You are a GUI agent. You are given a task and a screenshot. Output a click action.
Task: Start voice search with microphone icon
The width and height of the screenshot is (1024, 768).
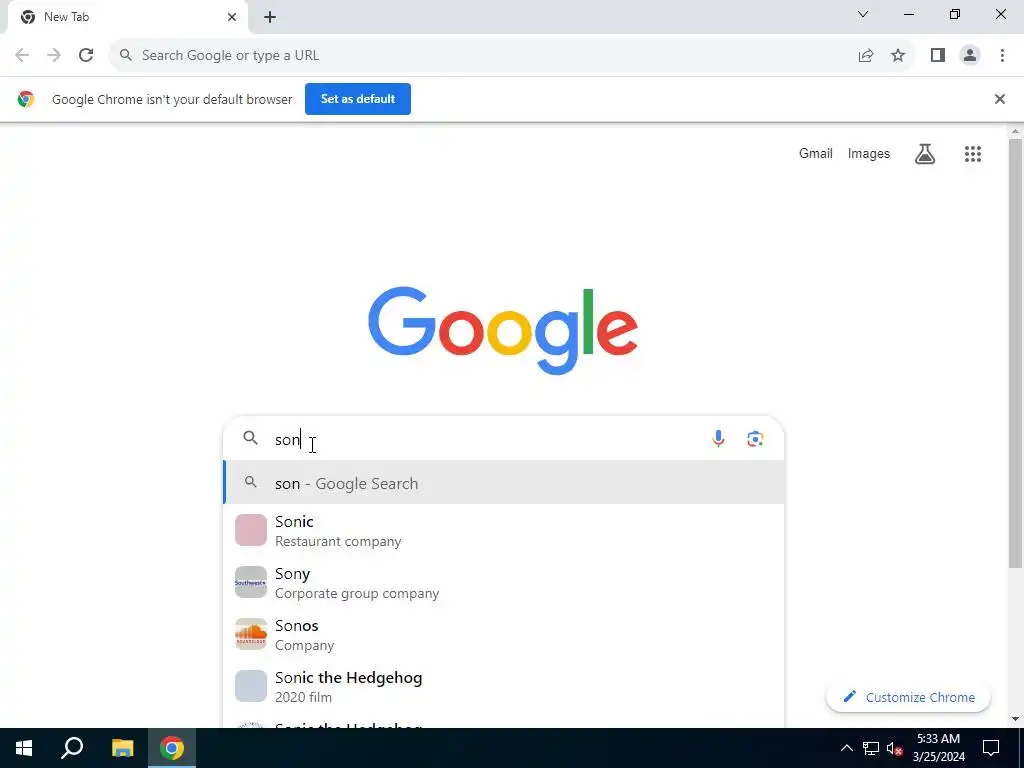click(718, 439)
